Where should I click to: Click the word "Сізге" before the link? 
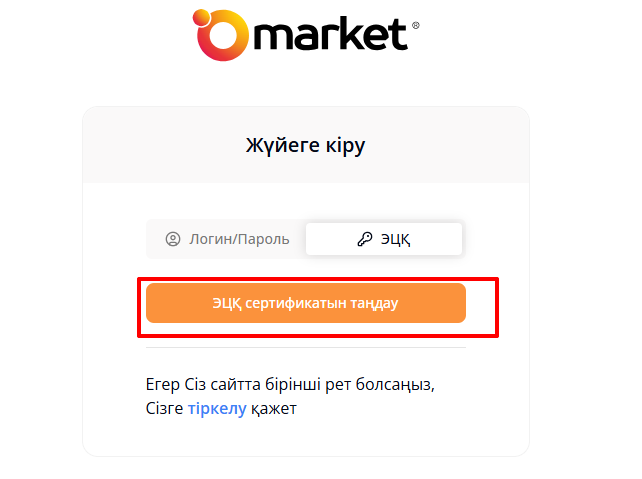pos(165,408)
